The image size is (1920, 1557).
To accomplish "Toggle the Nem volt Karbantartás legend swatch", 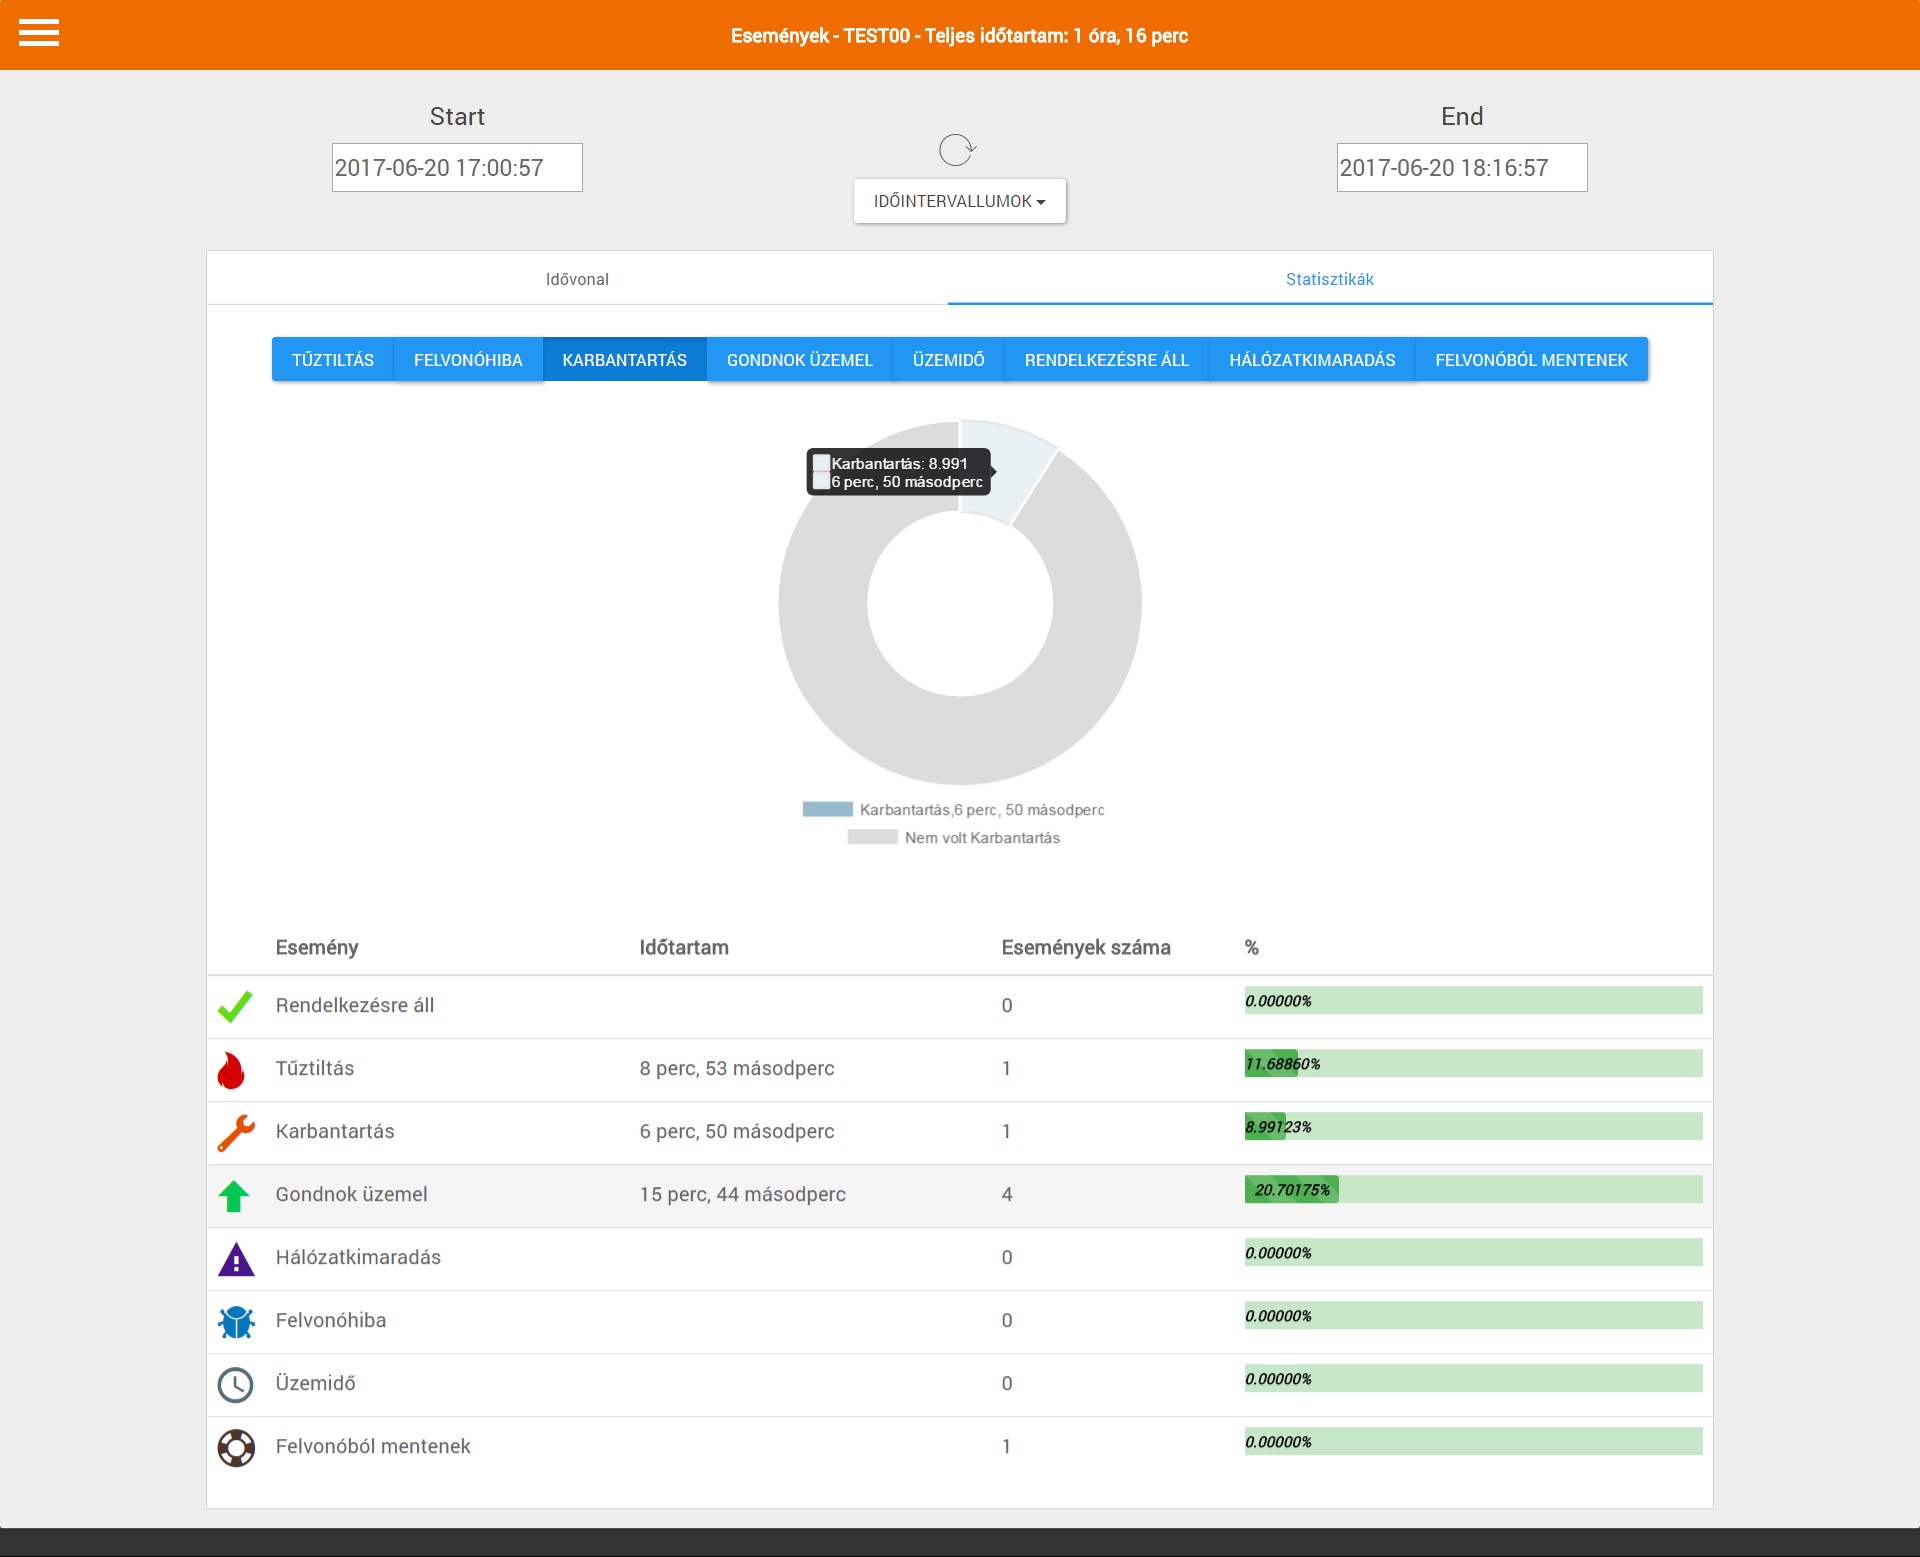I will click(872, 837).
